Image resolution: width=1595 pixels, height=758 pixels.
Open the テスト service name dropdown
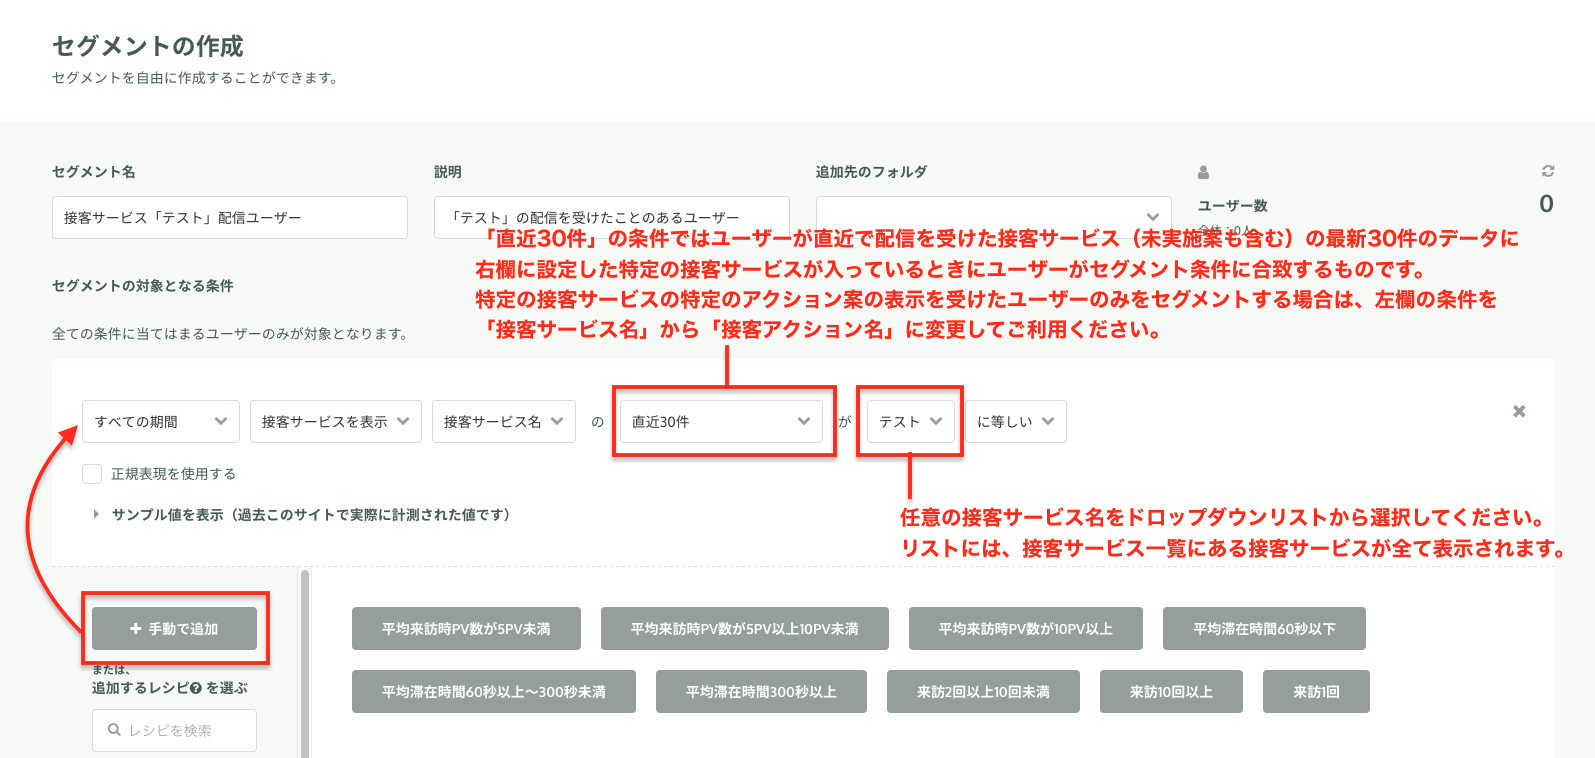tap(911, 421)
